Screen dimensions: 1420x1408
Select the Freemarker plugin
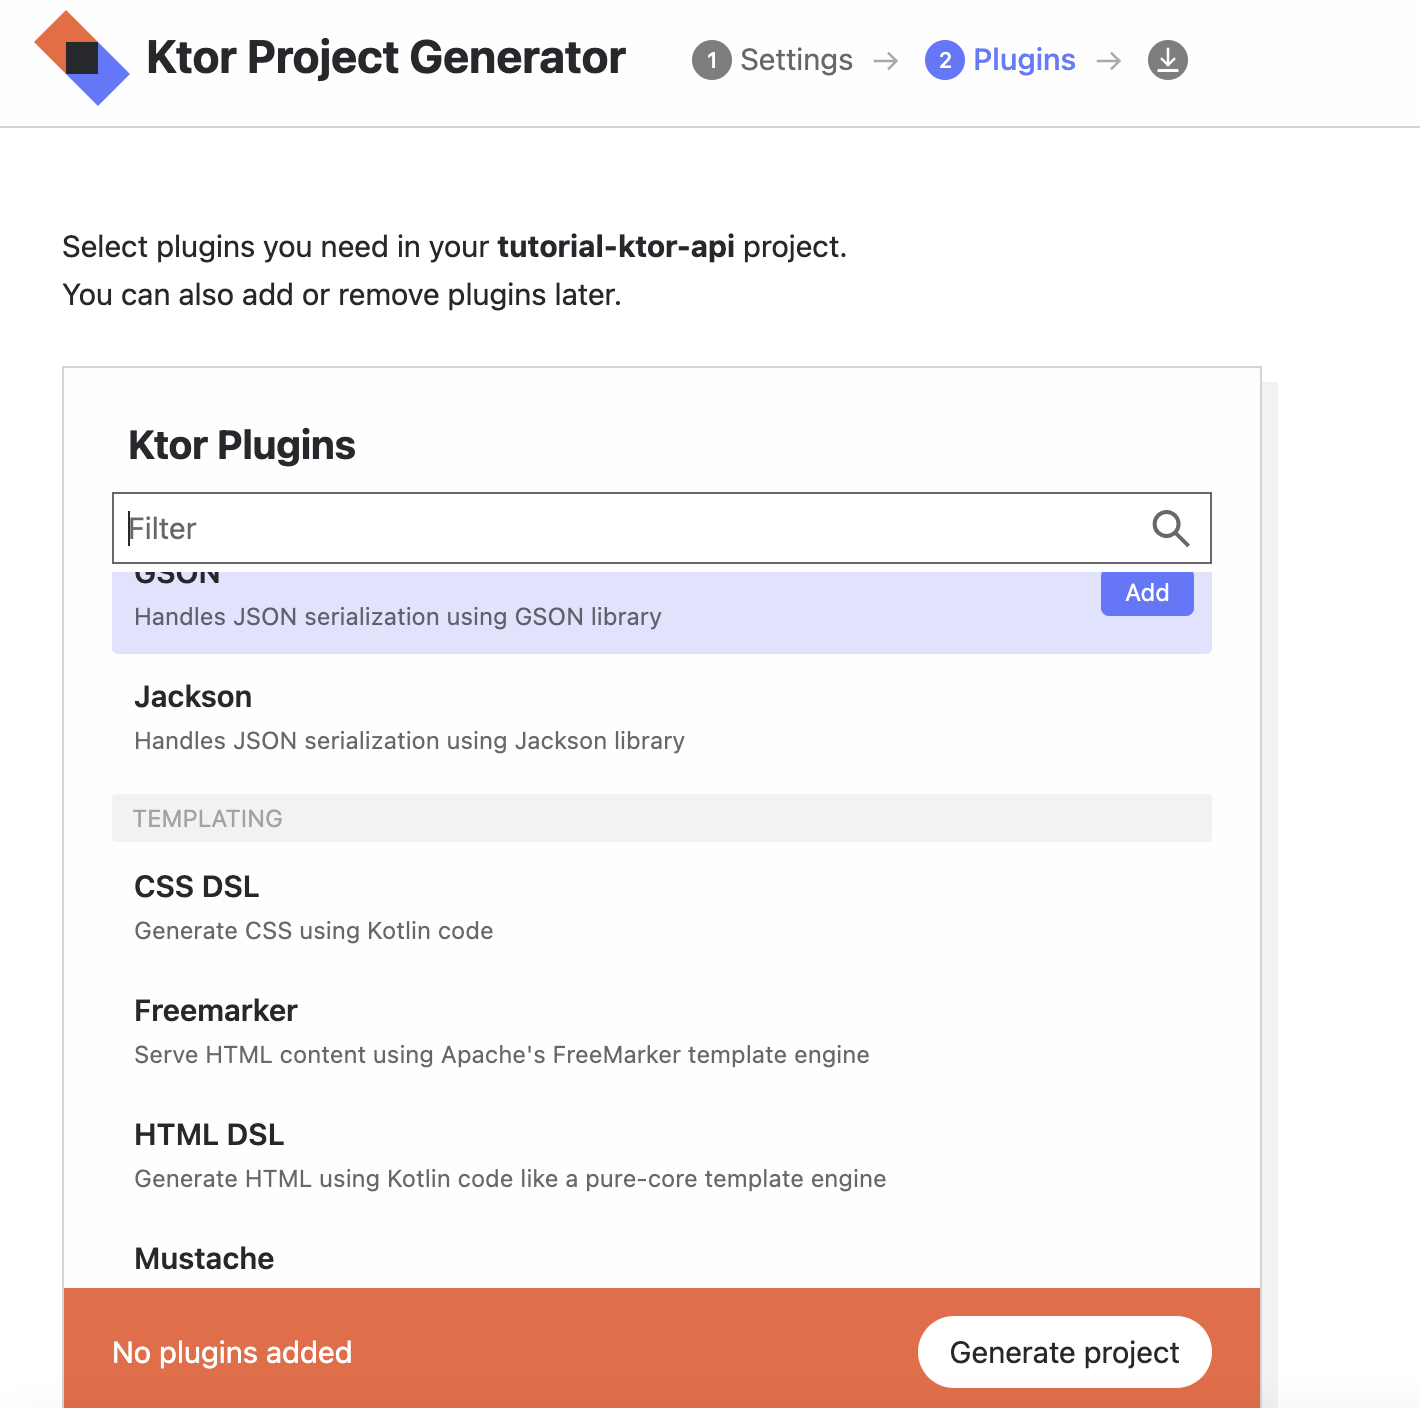click(662, 1032)
